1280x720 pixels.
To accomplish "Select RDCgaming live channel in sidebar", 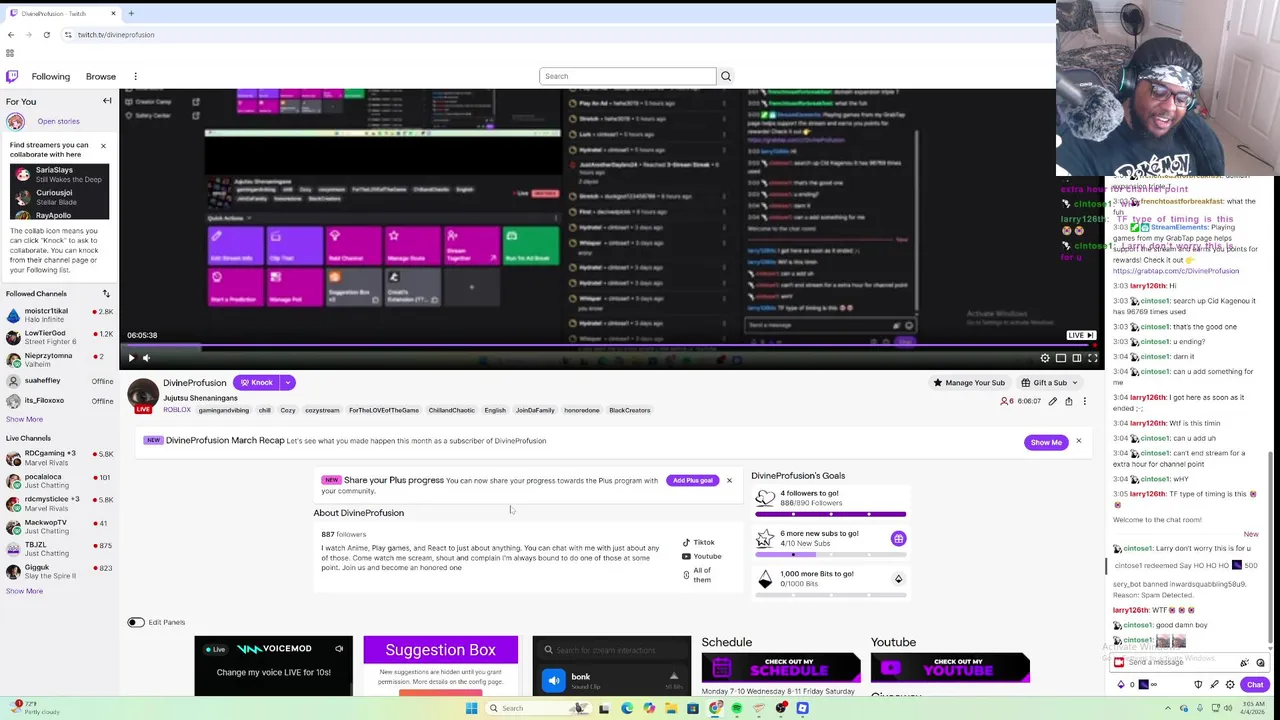I will [x=57, y=458].
